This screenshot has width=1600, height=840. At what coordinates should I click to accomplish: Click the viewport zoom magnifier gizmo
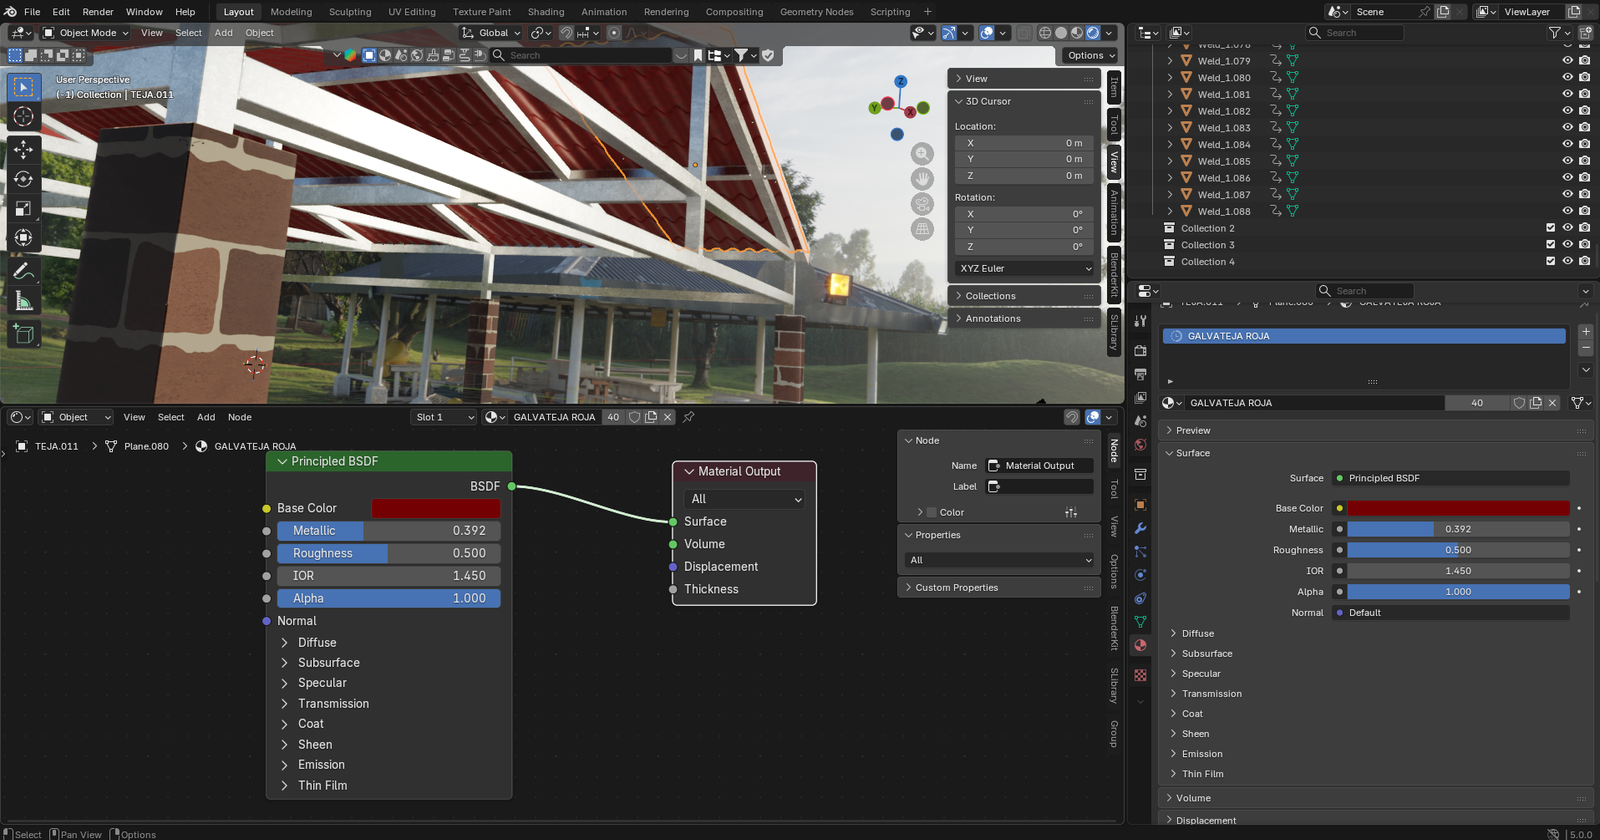pyautogui.click(x=922, y=154)
